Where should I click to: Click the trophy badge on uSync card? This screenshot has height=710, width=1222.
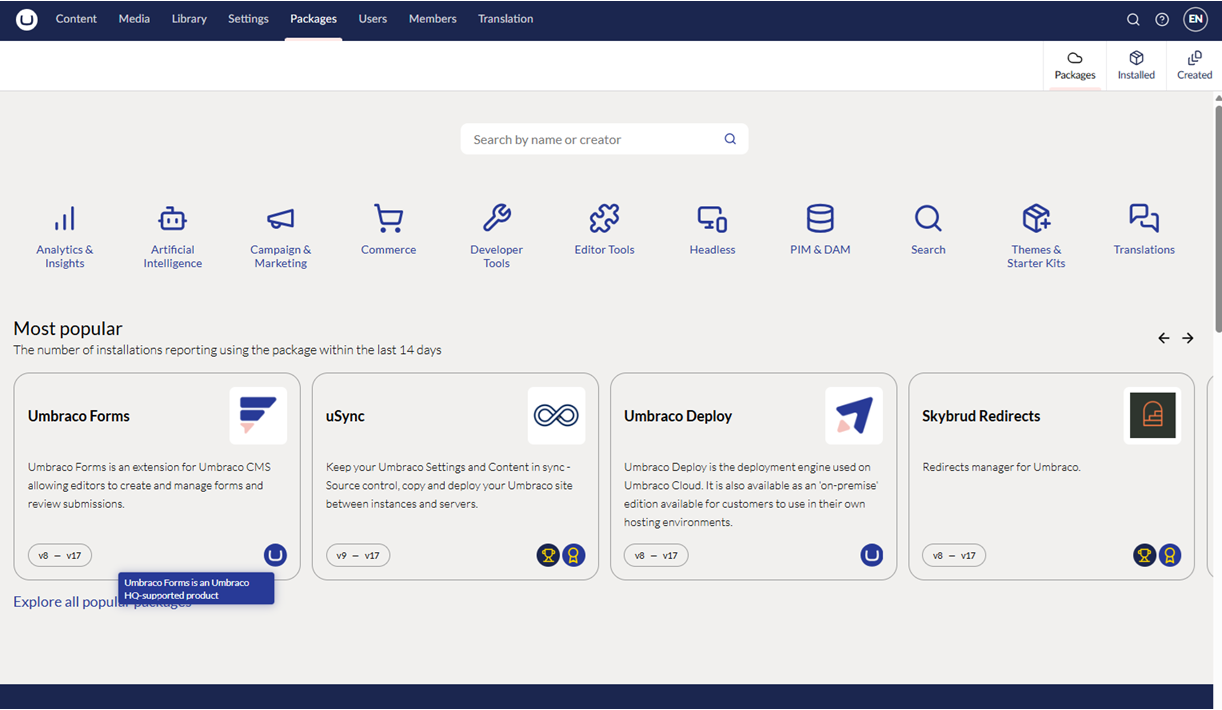click(x=548, y=555)
